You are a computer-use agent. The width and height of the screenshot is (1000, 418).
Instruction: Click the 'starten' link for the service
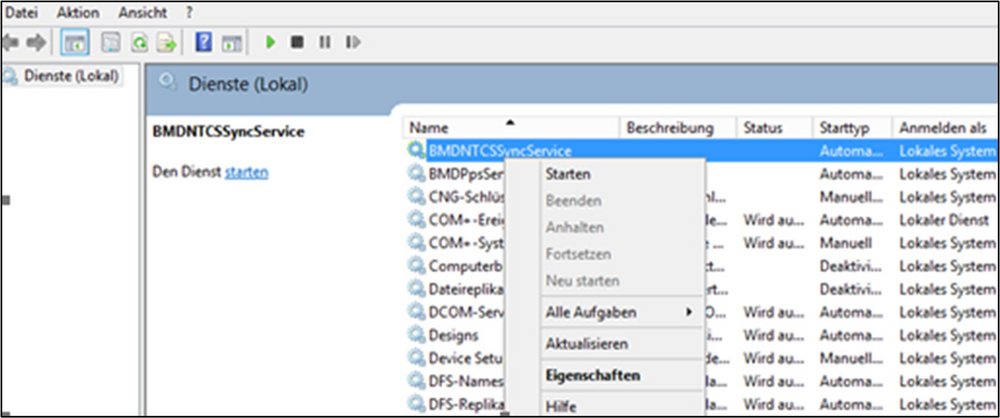246,173
